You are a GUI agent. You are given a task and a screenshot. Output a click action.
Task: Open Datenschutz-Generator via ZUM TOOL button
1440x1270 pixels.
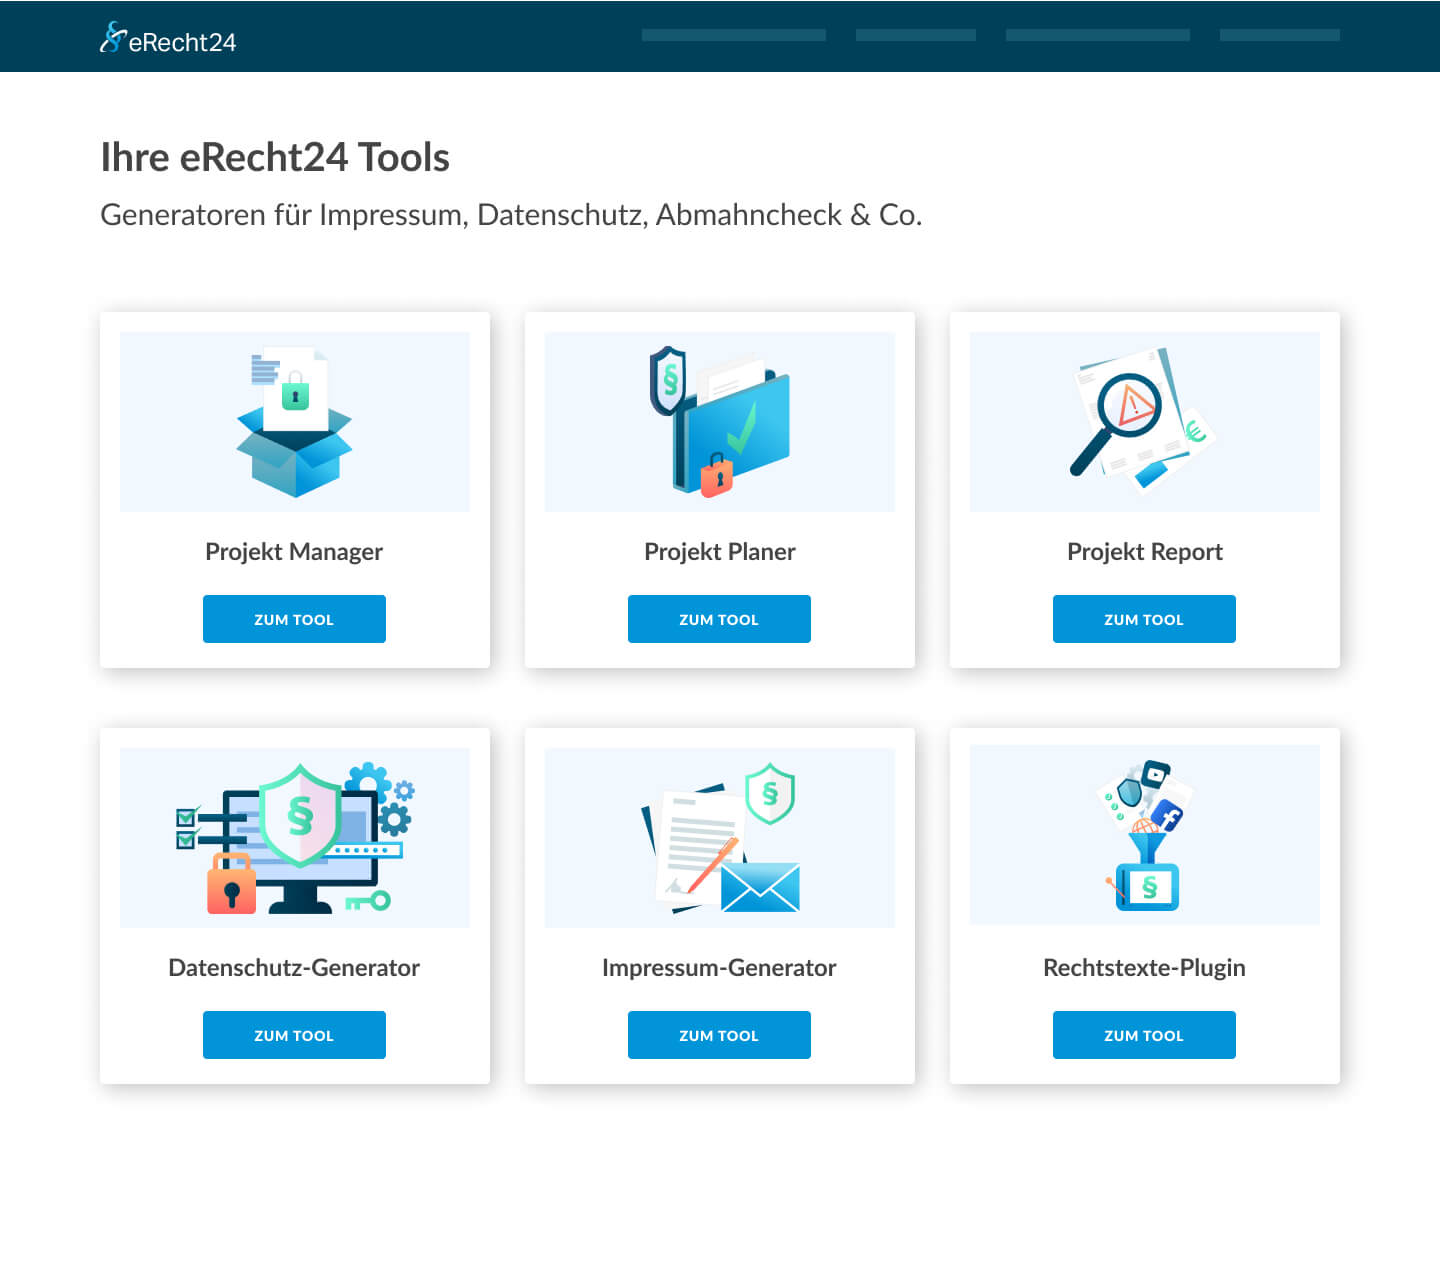[294, 1035]
